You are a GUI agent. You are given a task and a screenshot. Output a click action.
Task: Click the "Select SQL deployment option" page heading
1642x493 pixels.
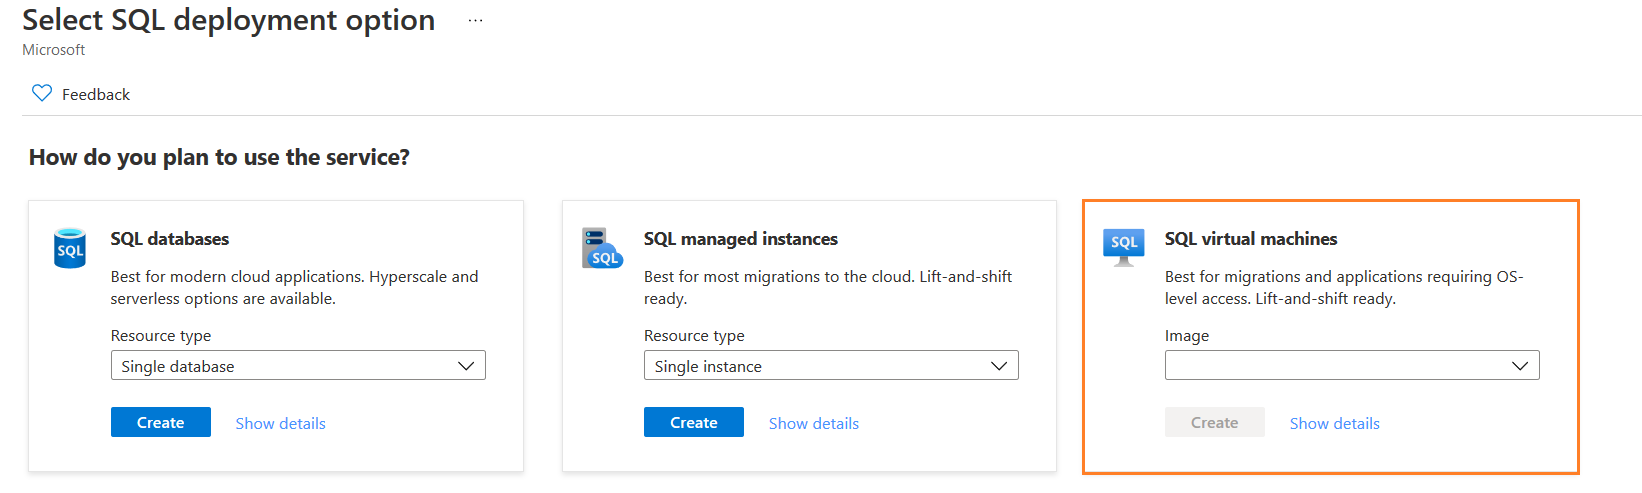pos(229,21)
